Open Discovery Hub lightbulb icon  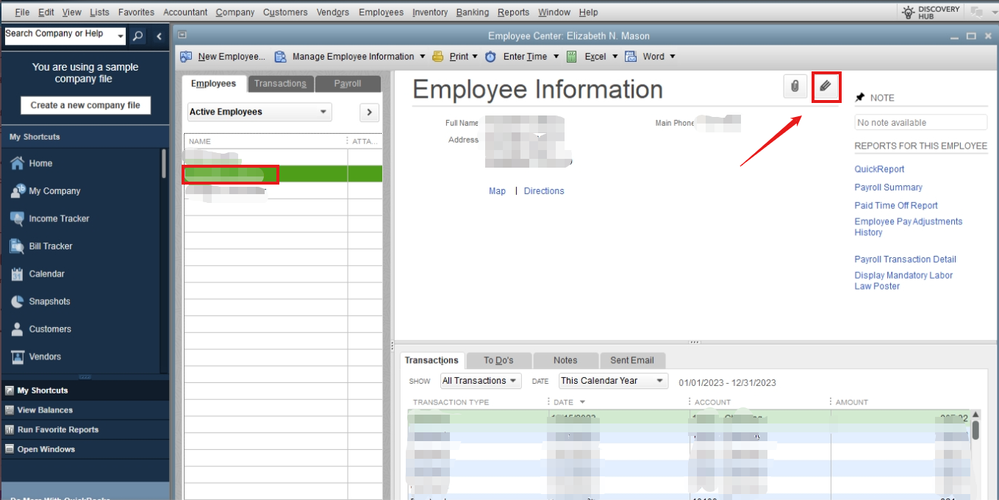[909, 12]
